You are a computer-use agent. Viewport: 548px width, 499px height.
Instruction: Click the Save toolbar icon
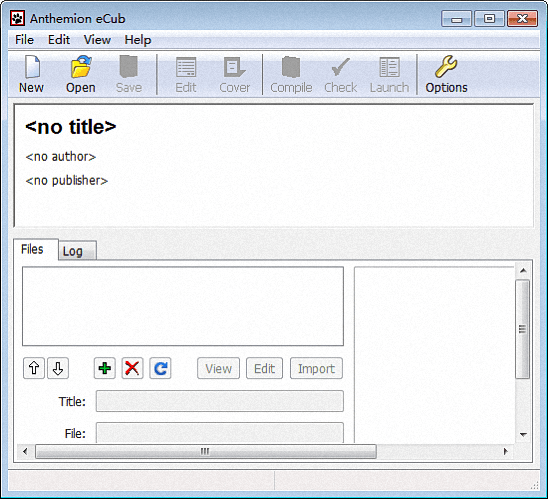(x=129, y=66)
